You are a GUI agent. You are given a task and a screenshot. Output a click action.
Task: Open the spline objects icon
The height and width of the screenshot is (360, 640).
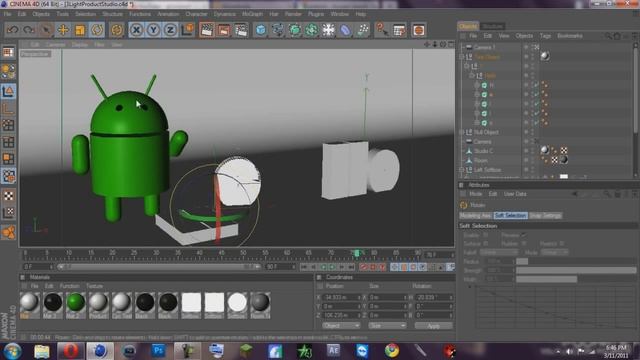pyautogui.click(x=278, y=30)
